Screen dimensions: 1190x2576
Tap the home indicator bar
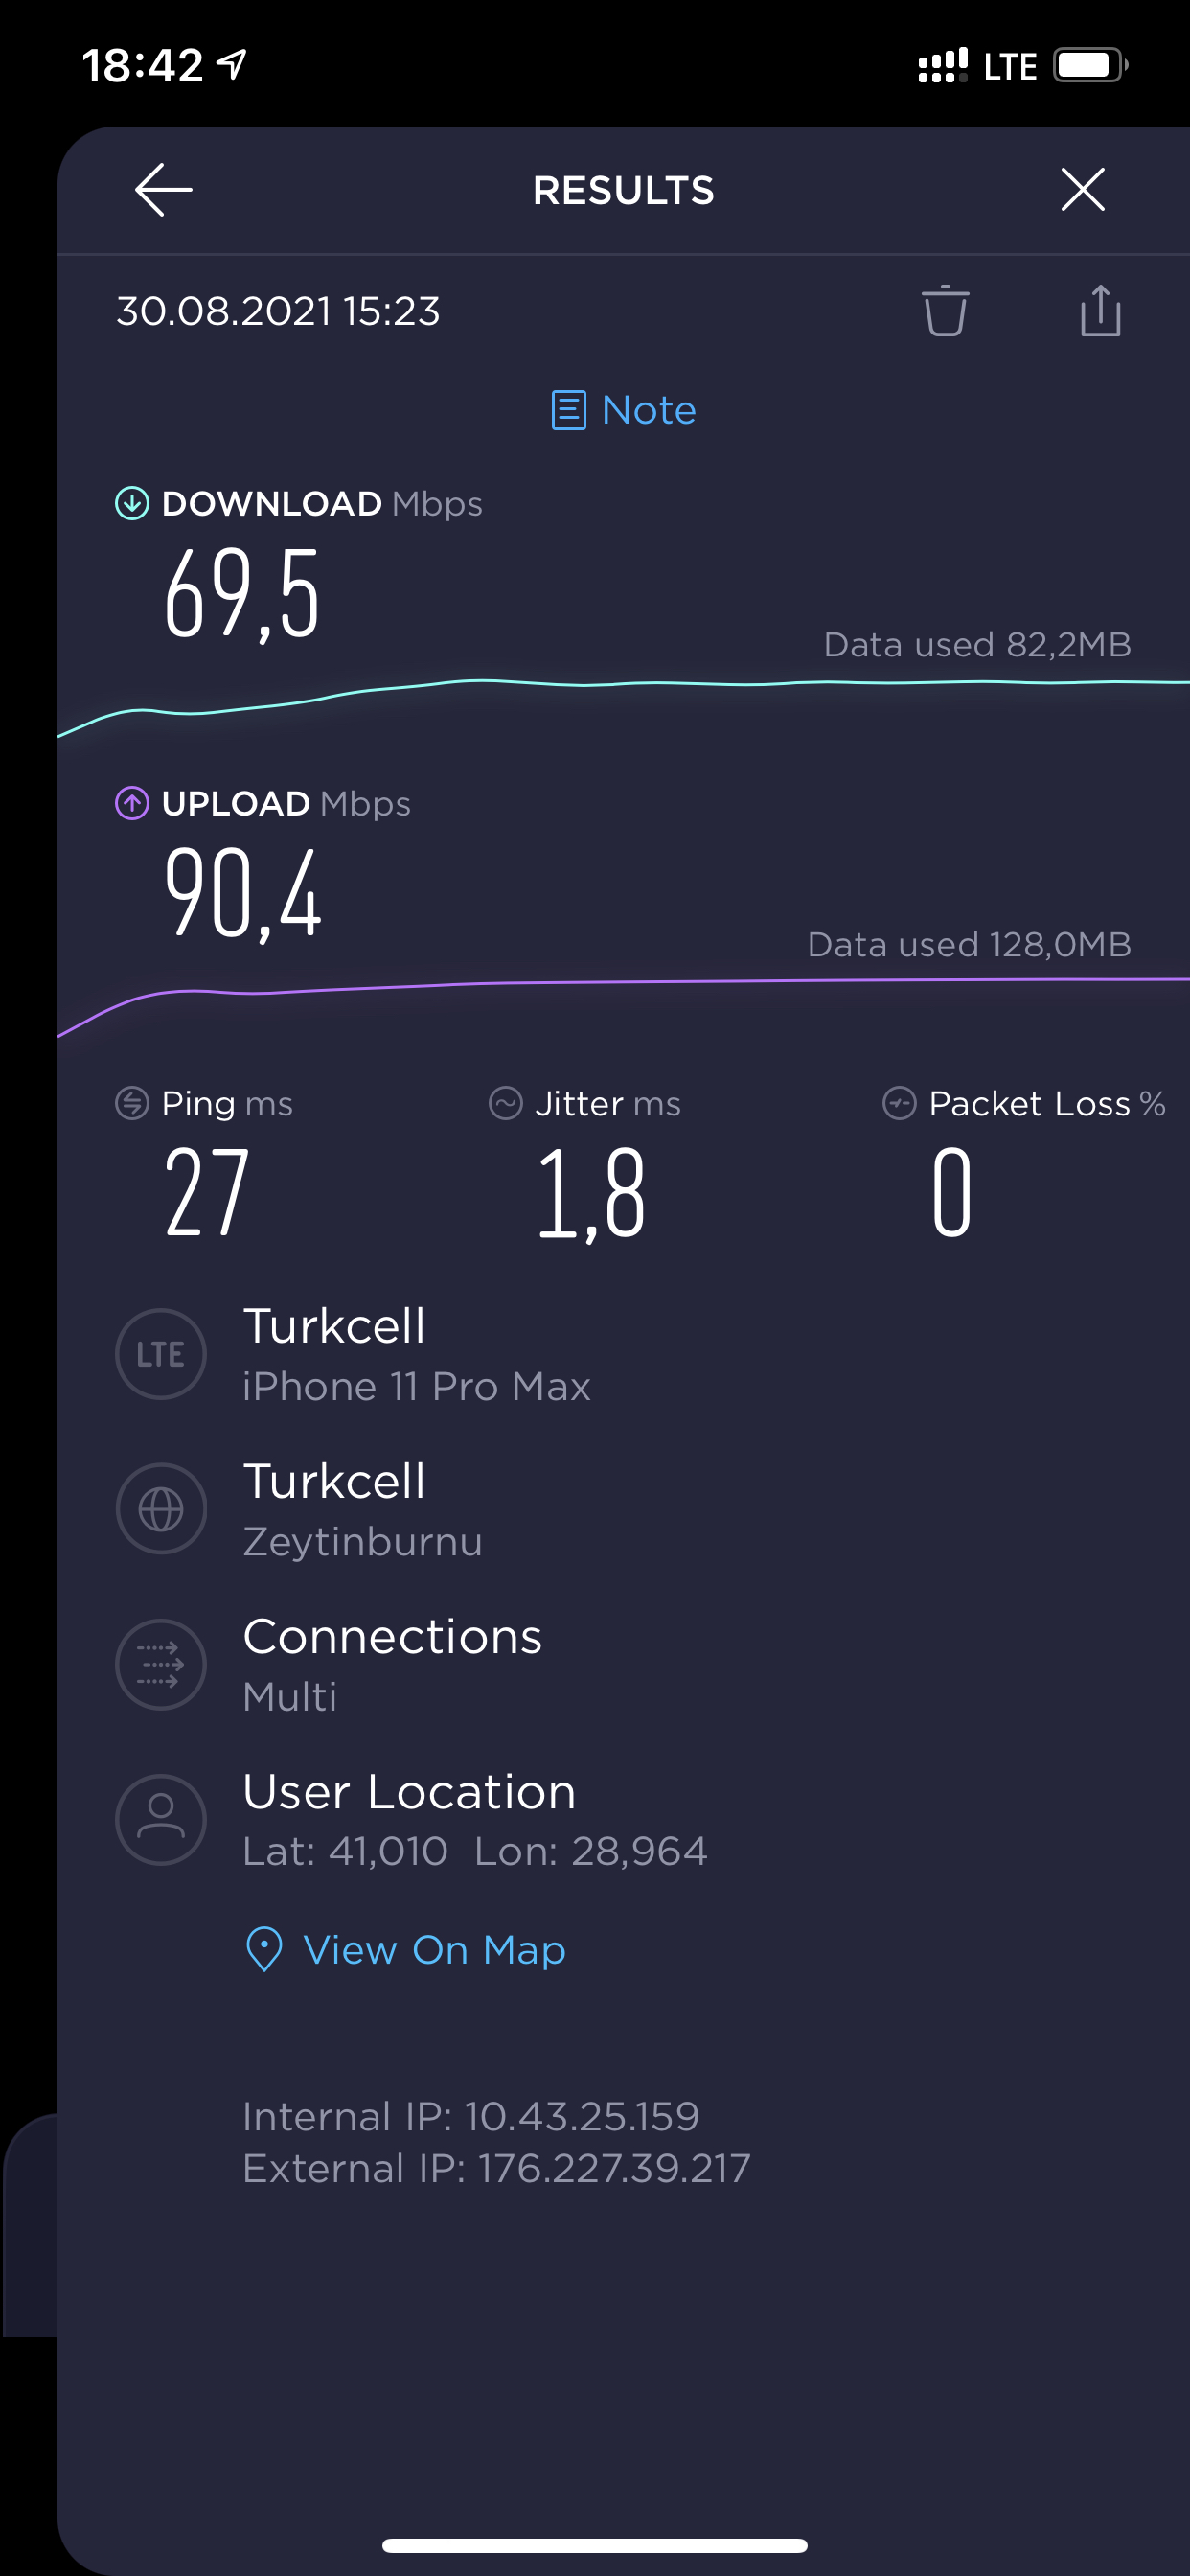pyautogui.click(x=595, y=2545)
